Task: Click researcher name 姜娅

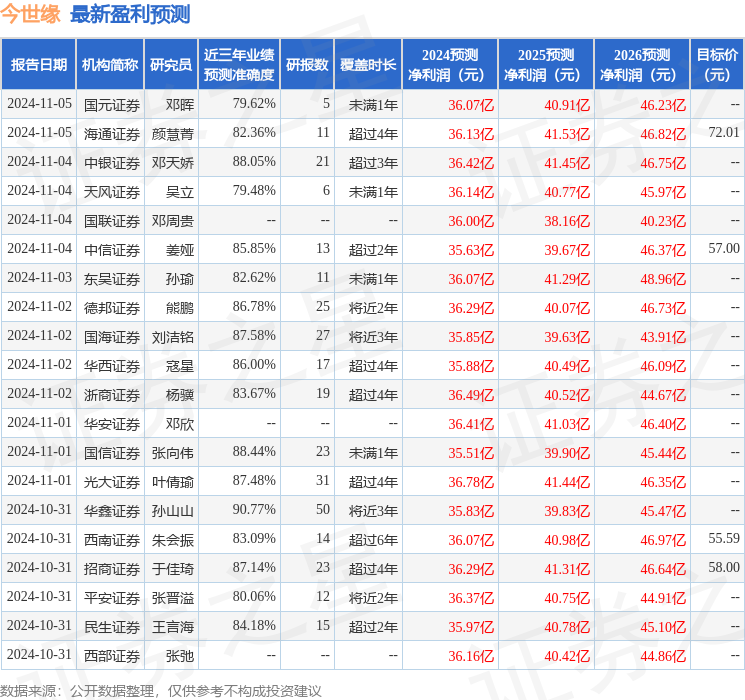Action: (x=180, y=249)
